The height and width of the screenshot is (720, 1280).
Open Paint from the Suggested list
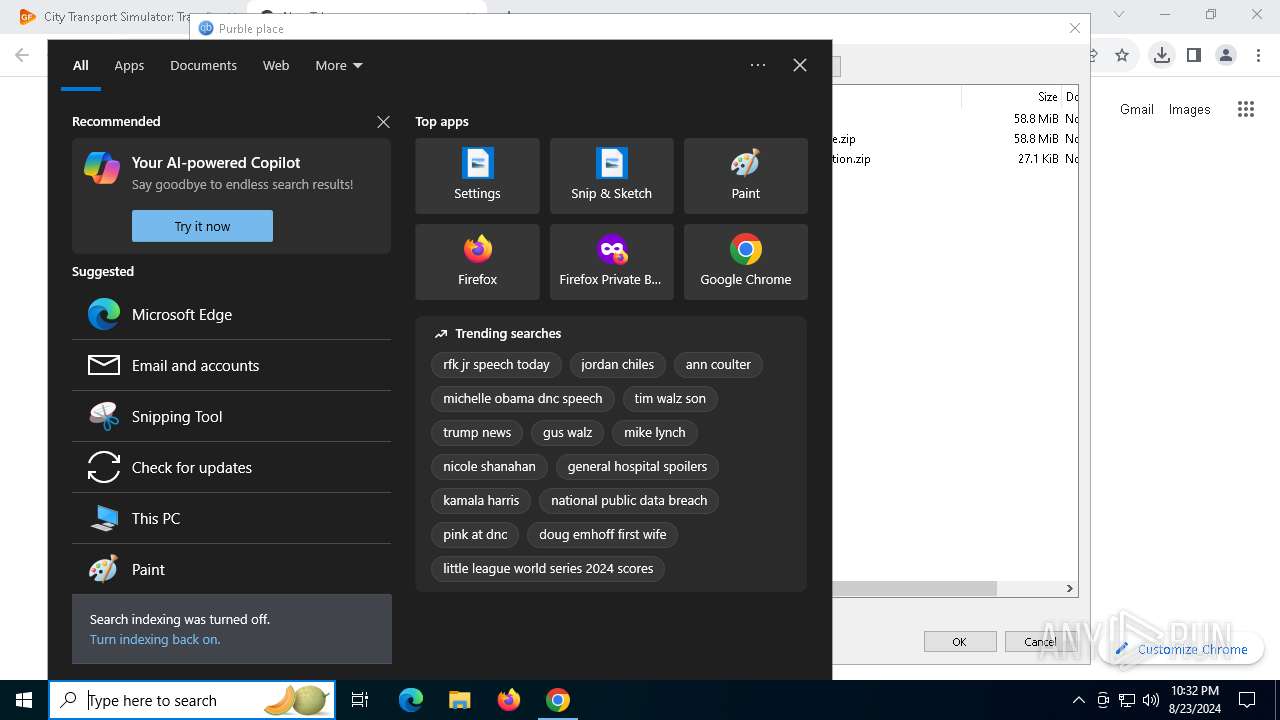pos(231,569)
